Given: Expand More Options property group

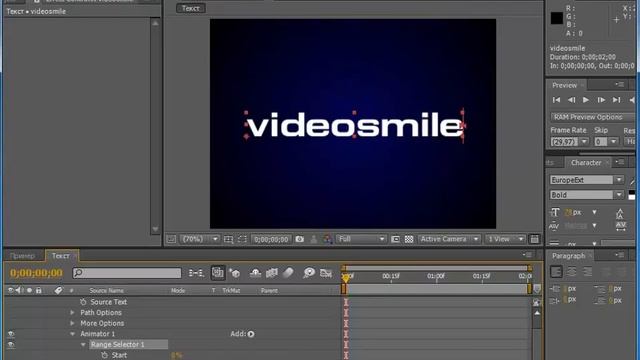Looking at the screenshot, I should (x=73, y=323).
